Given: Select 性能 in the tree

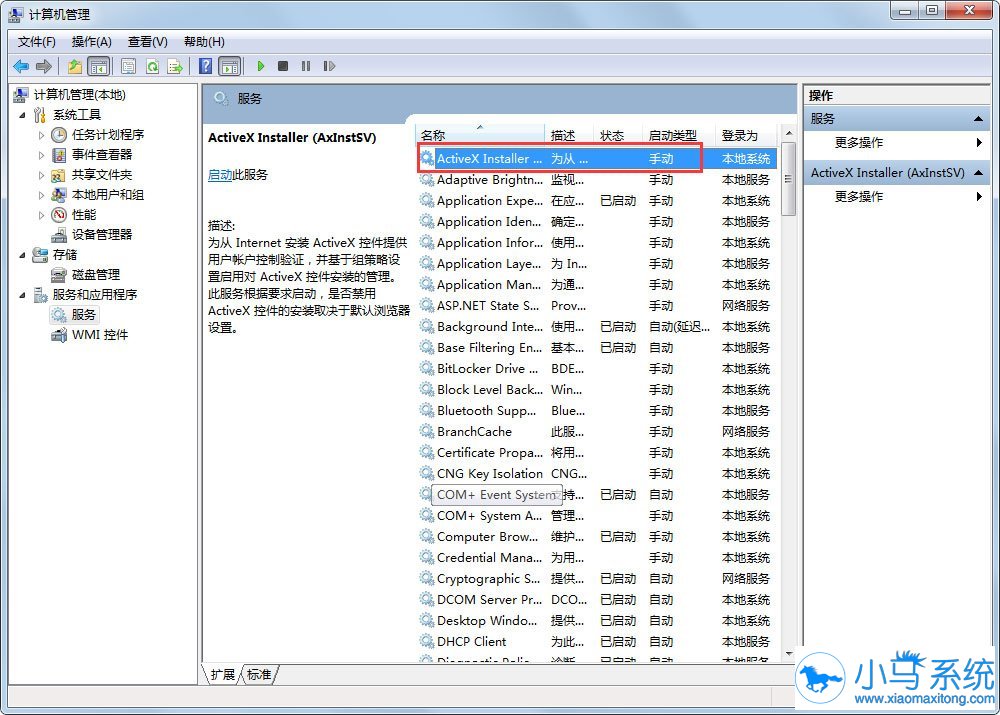Looking at the screenshot, I should point(84,214).
